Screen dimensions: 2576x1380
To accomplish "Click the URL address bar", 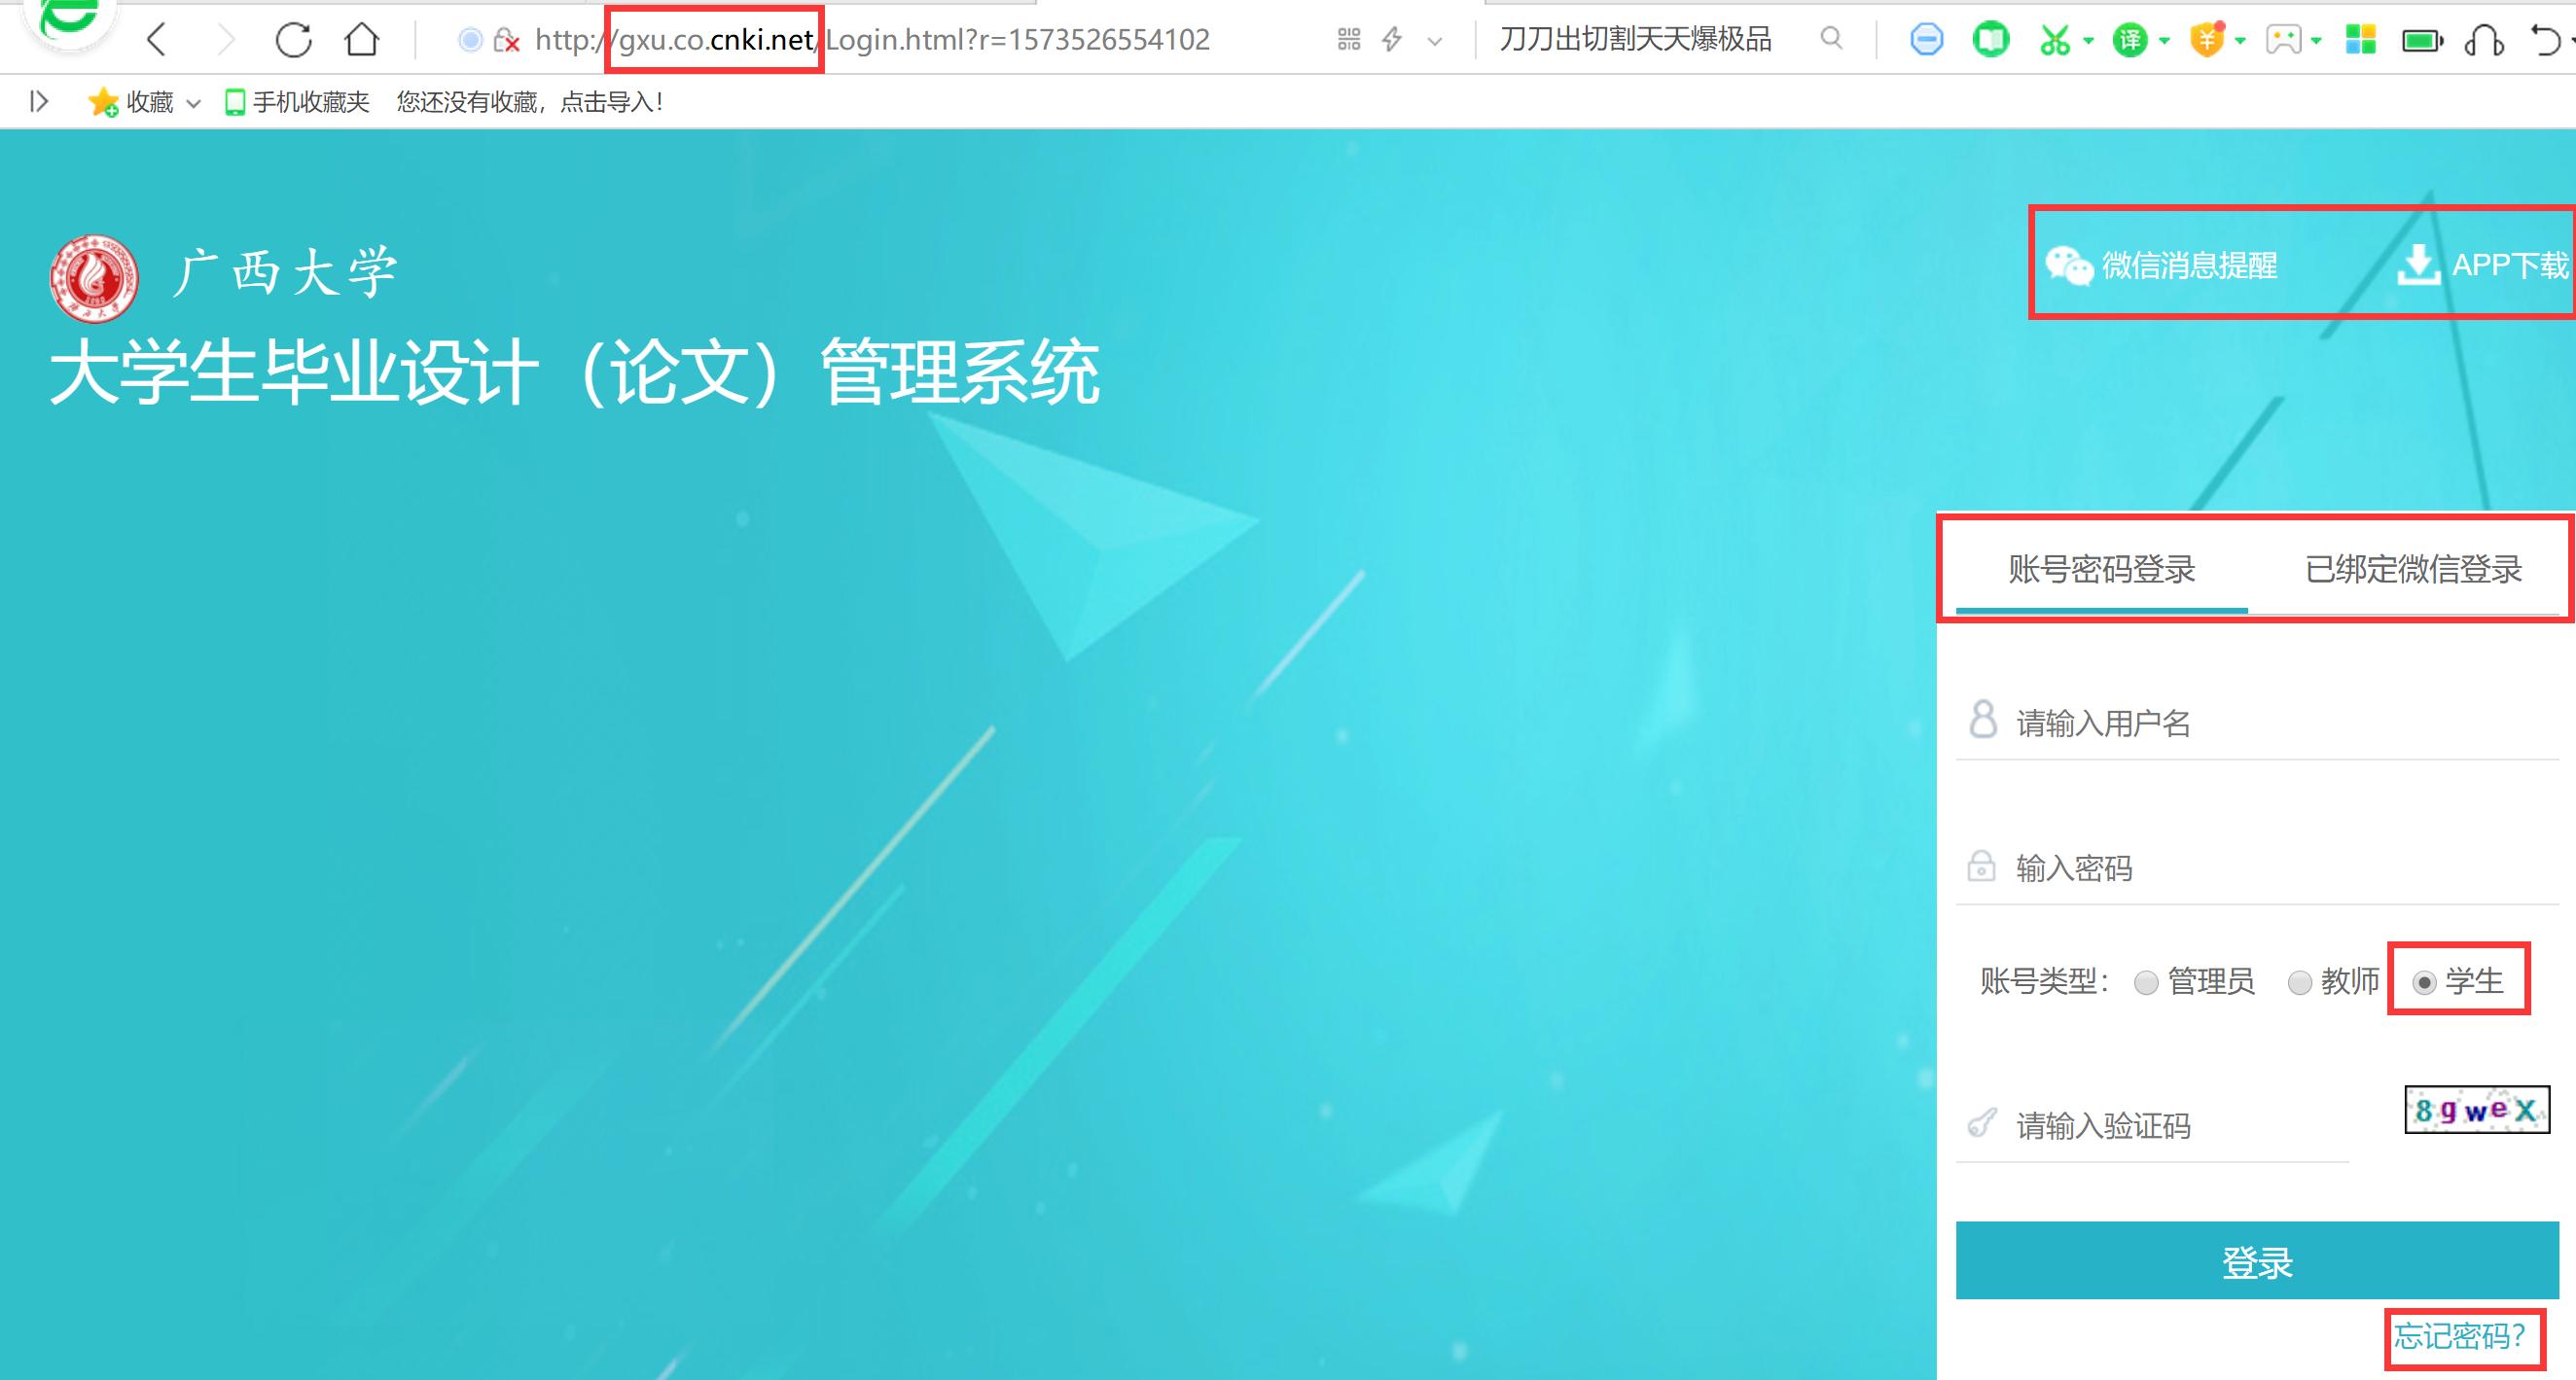I will click(872, 40).
